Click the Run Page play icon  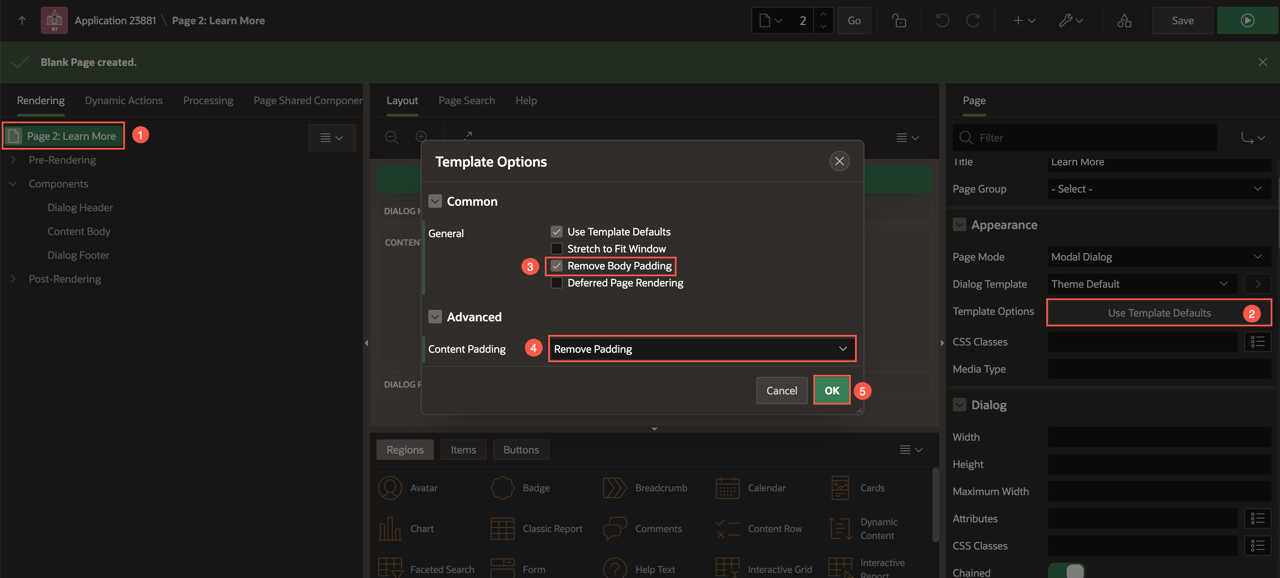tap(1247, 20)
